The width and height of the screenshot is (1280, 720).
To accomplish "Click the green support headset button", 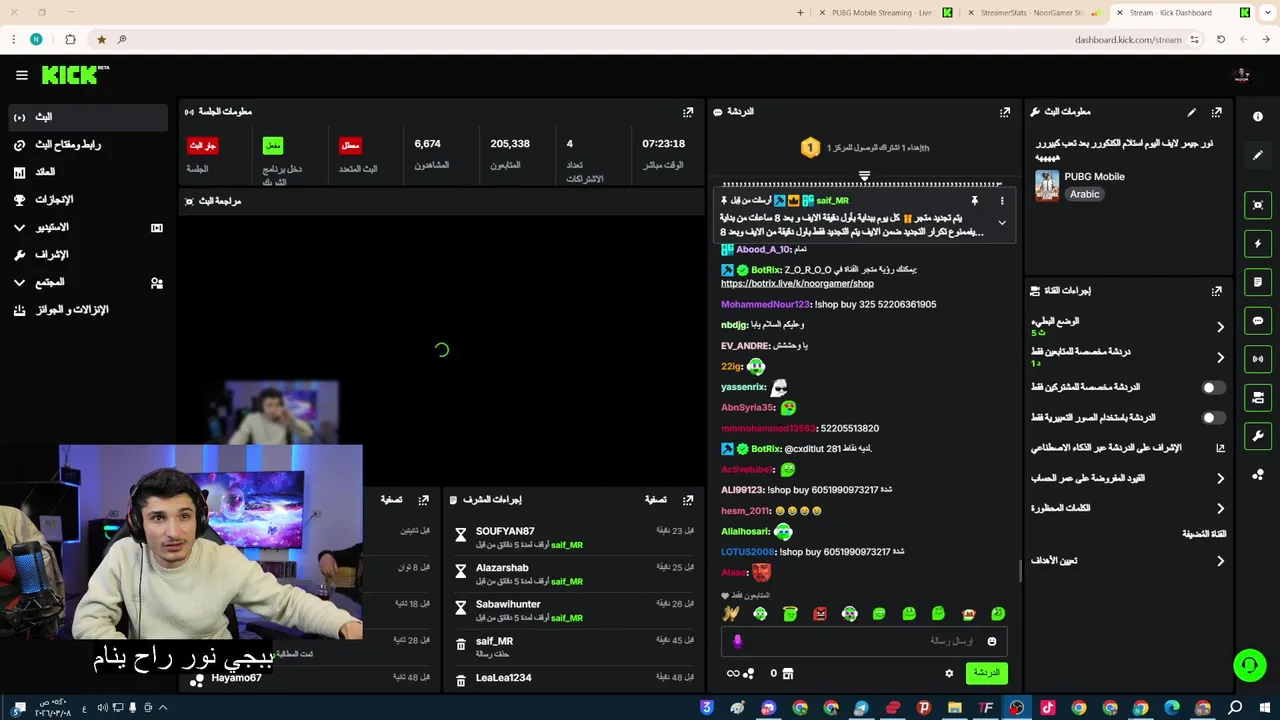I will (1249, 665).
